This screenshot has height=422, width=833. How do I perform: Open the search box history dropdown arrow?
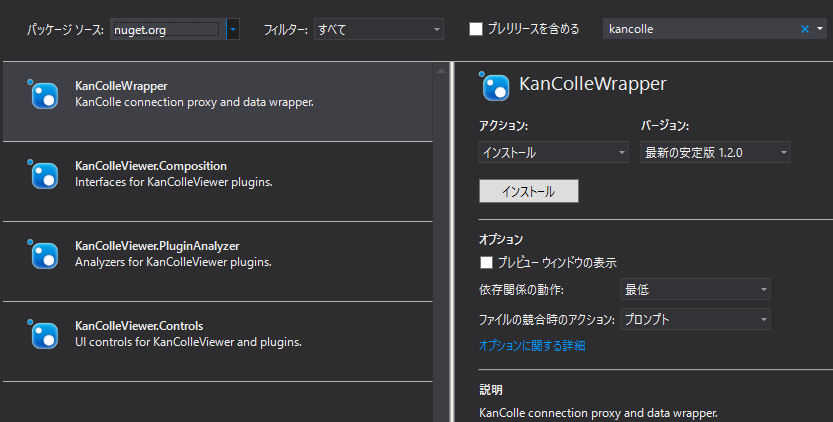pos(820,29)
